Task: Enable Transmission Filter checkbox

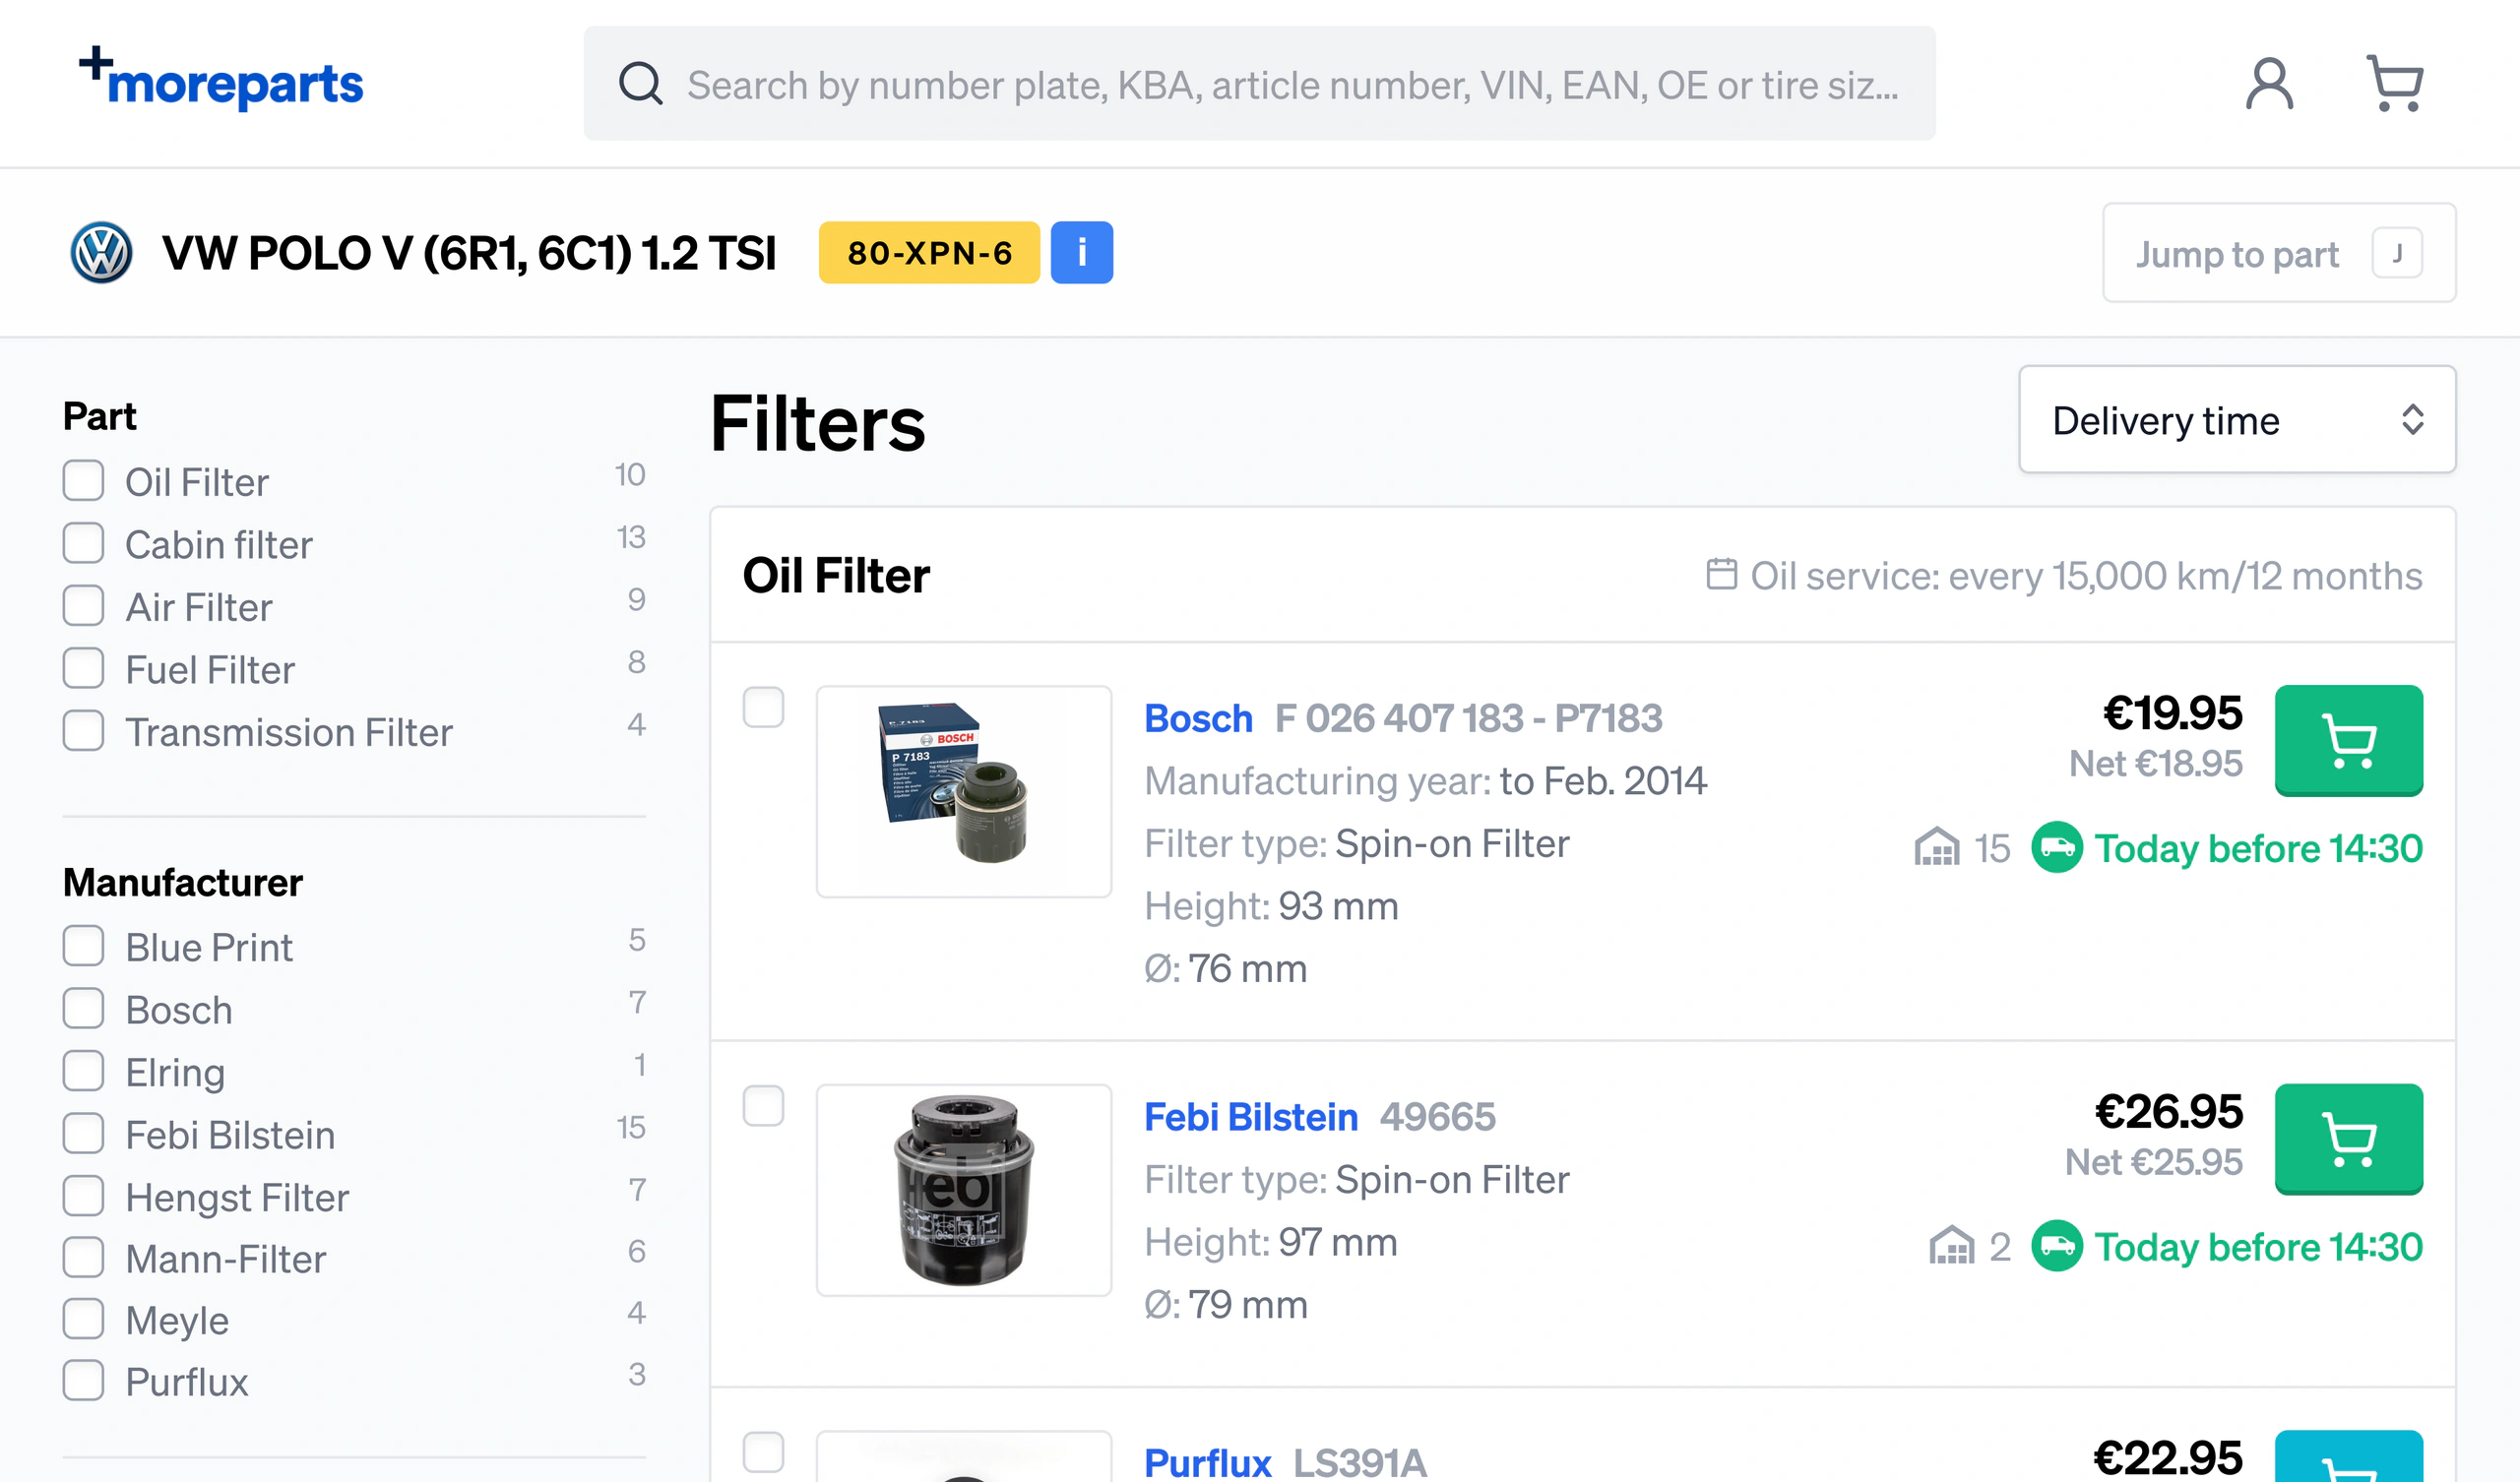Action: [x=83, y=731]
